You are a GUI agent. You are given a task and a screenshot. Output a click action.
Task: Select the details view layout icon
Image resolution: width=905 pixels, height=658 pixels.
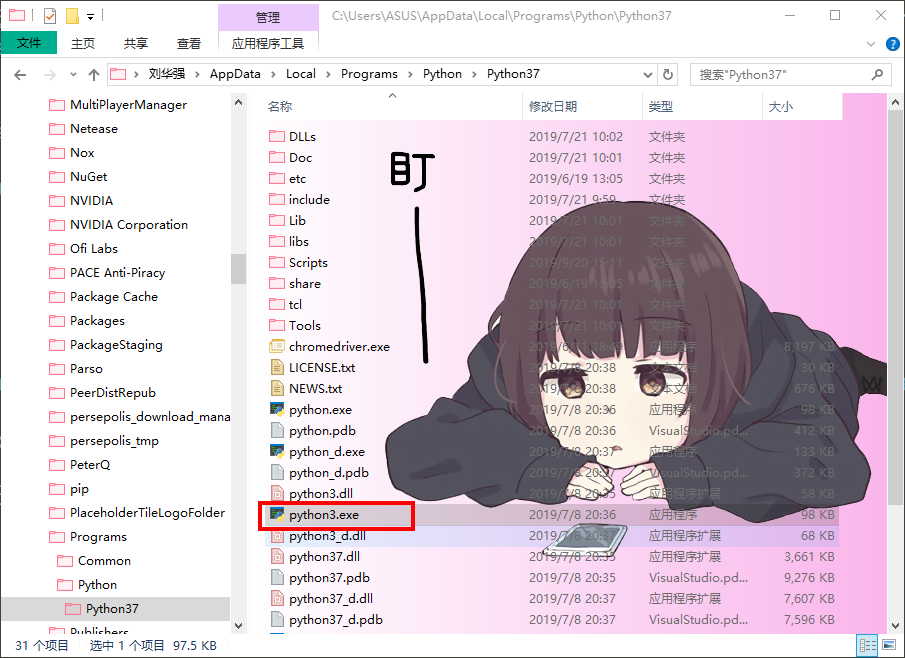[868, 646]
